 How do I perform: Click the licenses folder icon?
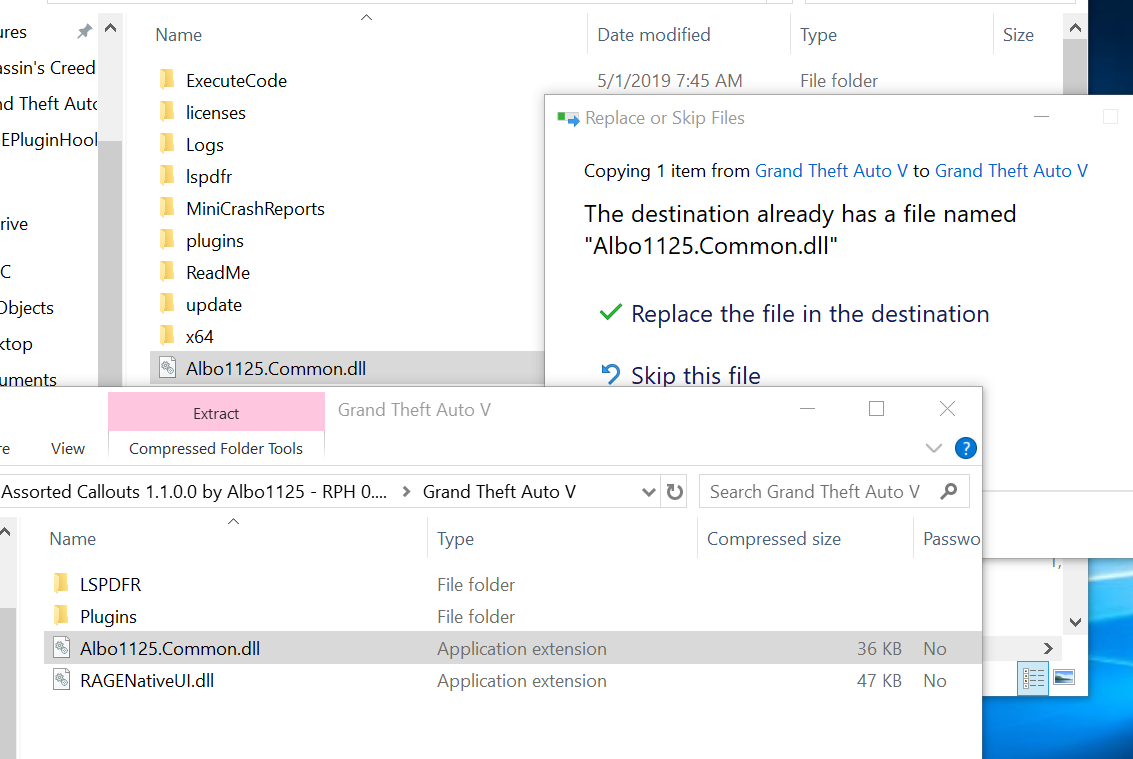167,111
